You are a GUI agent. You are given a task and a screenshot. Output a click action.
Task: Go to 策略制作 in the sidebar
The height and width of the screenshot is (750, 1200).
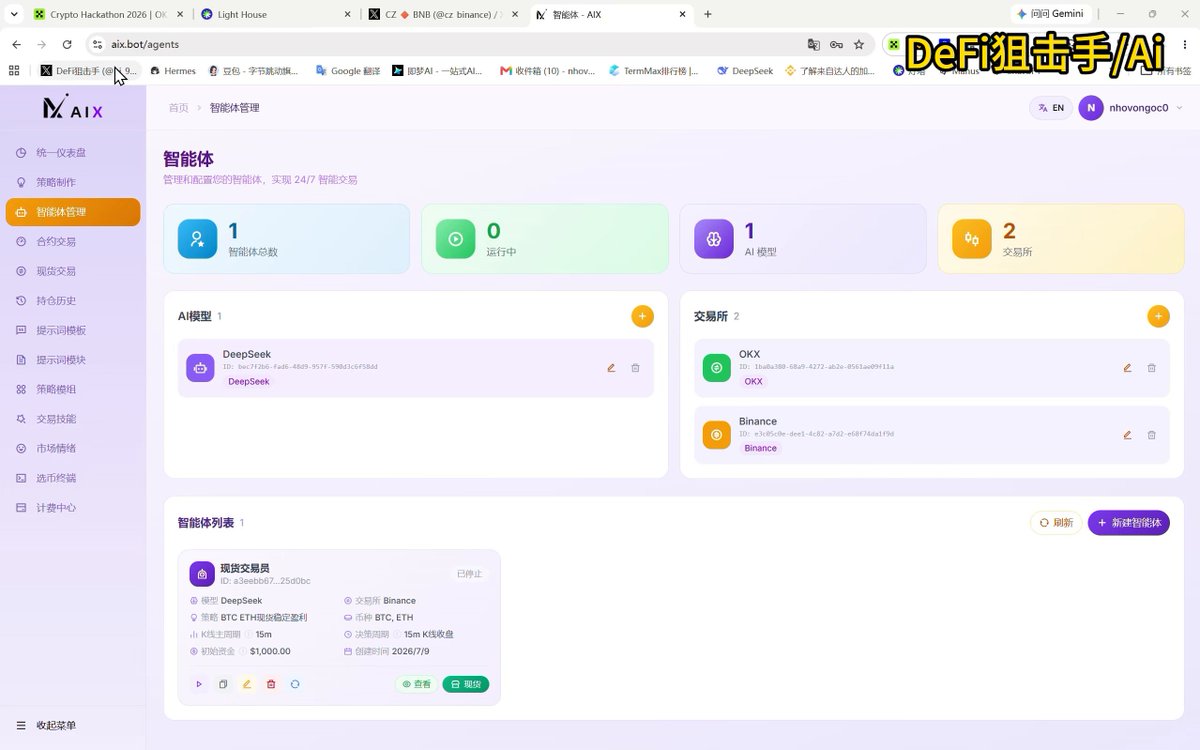[73, 182]
